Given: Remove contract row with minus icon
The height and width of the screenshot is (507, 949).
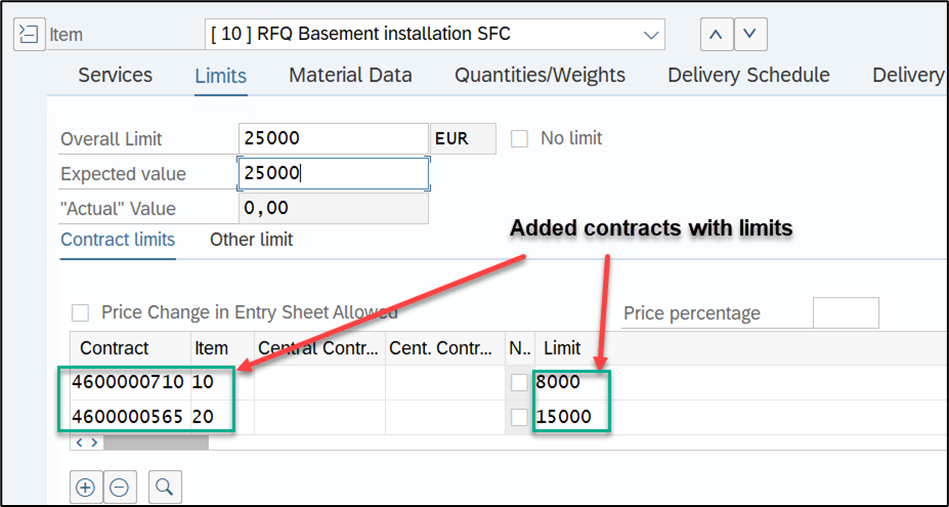Looking at the screenshot, I should tap(119, 487).
